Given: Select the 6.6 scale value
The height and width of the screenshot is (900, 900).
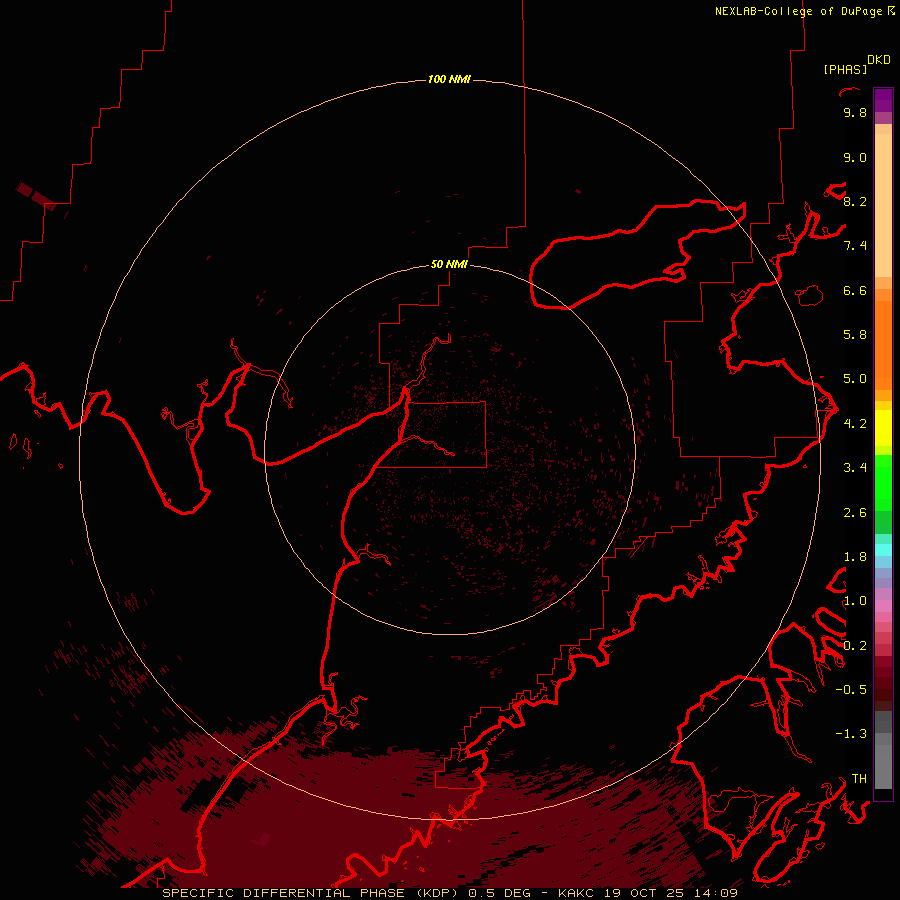Looking at the screenshot, I should [855, 290].
